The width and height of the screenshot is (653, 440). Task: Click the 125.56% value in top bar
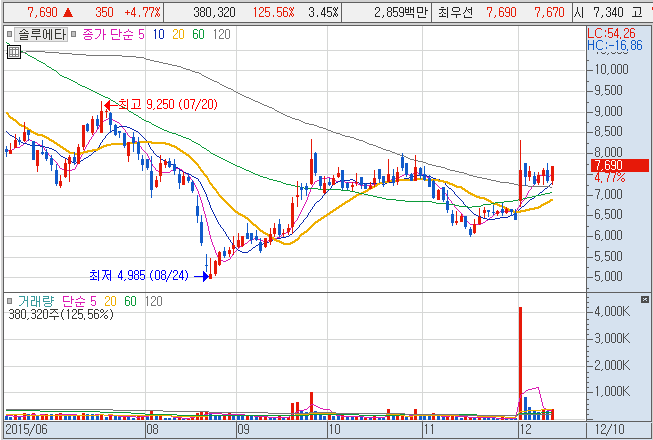[x=273, y=12]
